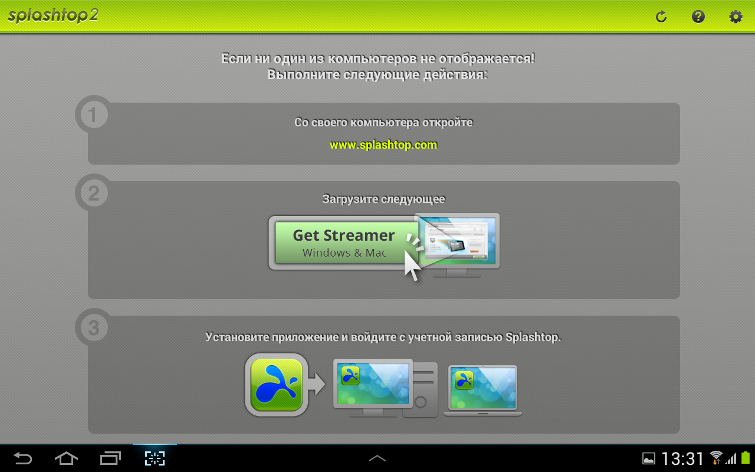
Task: Tap the large Splashtop app icon
Action: click(x=276, y=384)
